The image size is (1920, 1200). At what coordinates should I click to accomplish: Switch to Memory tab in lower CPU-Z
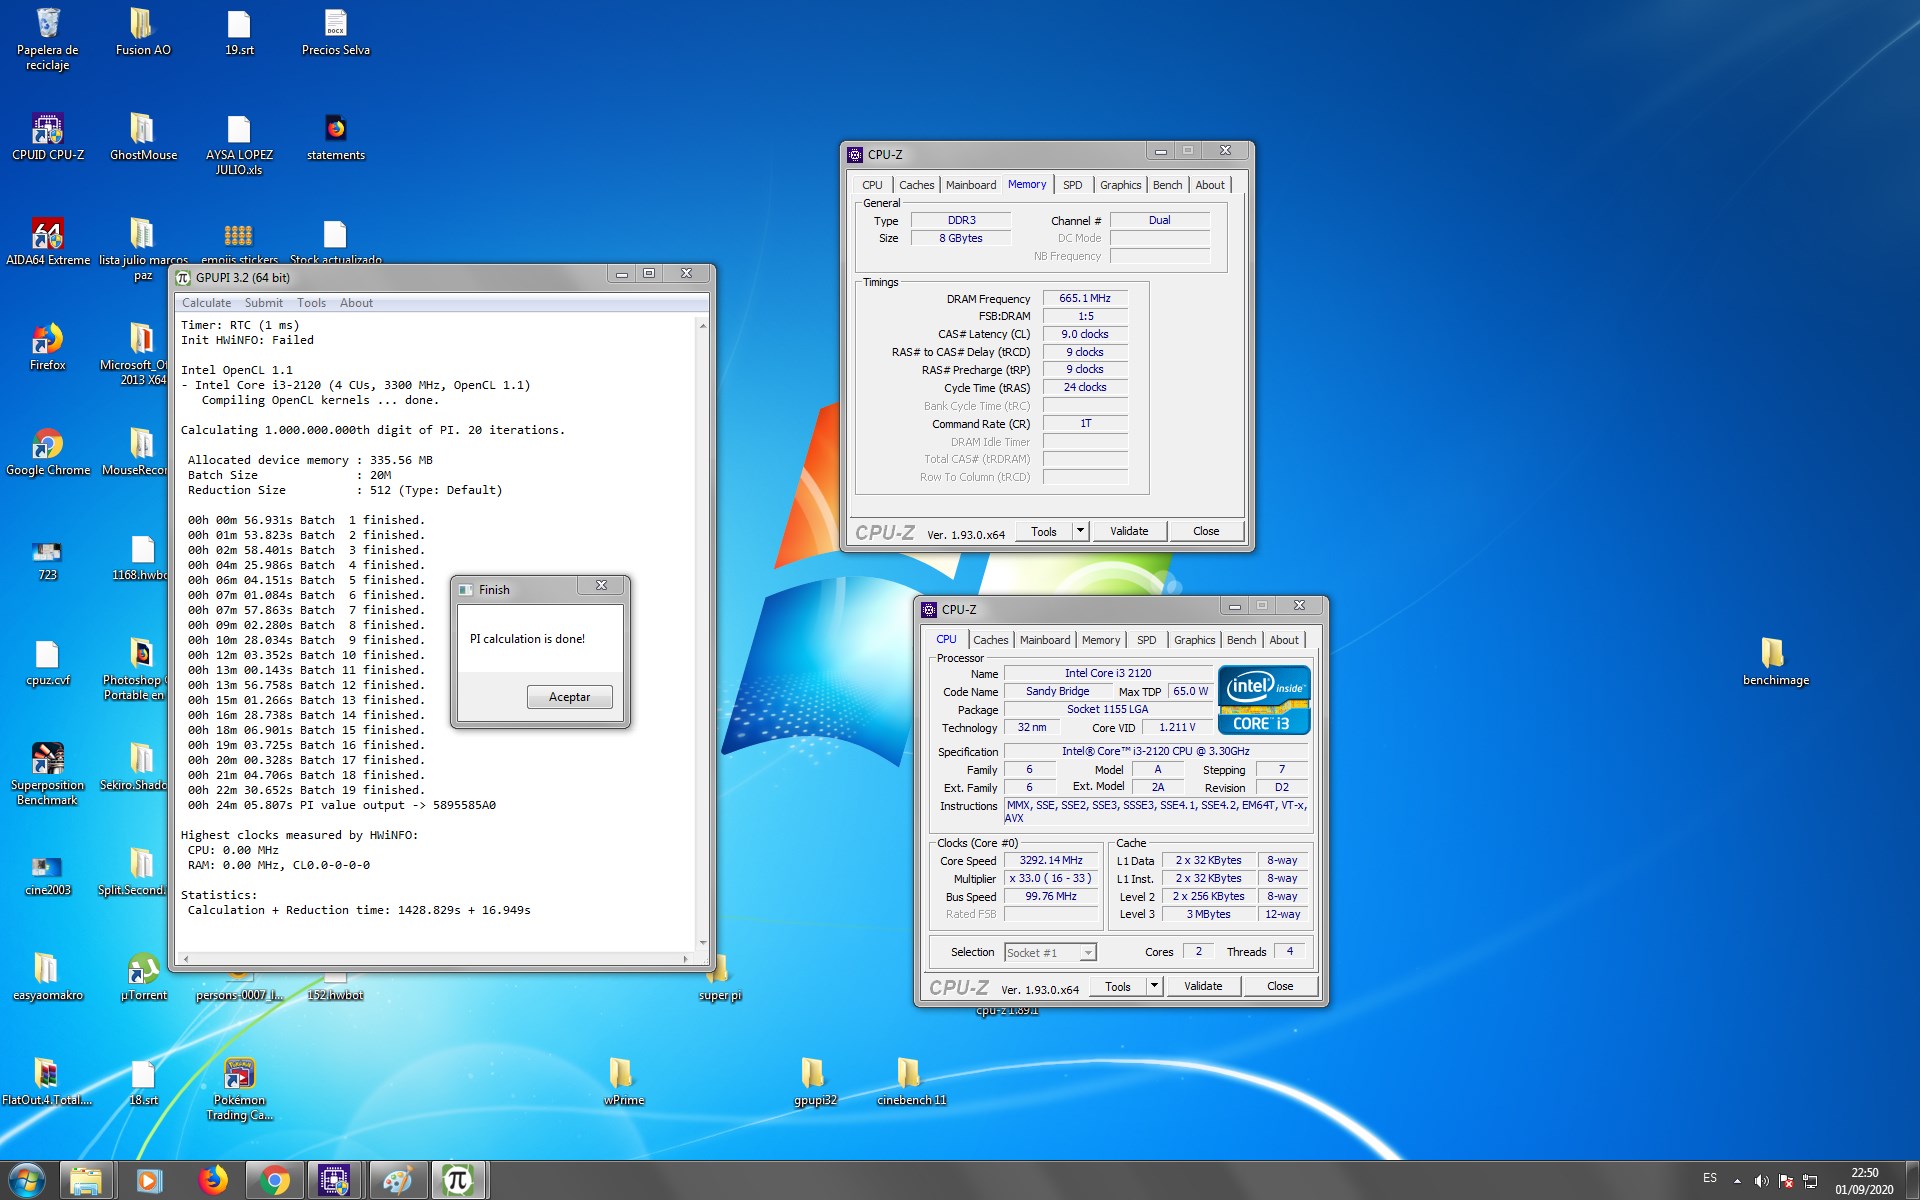(x=1100, y=640)
